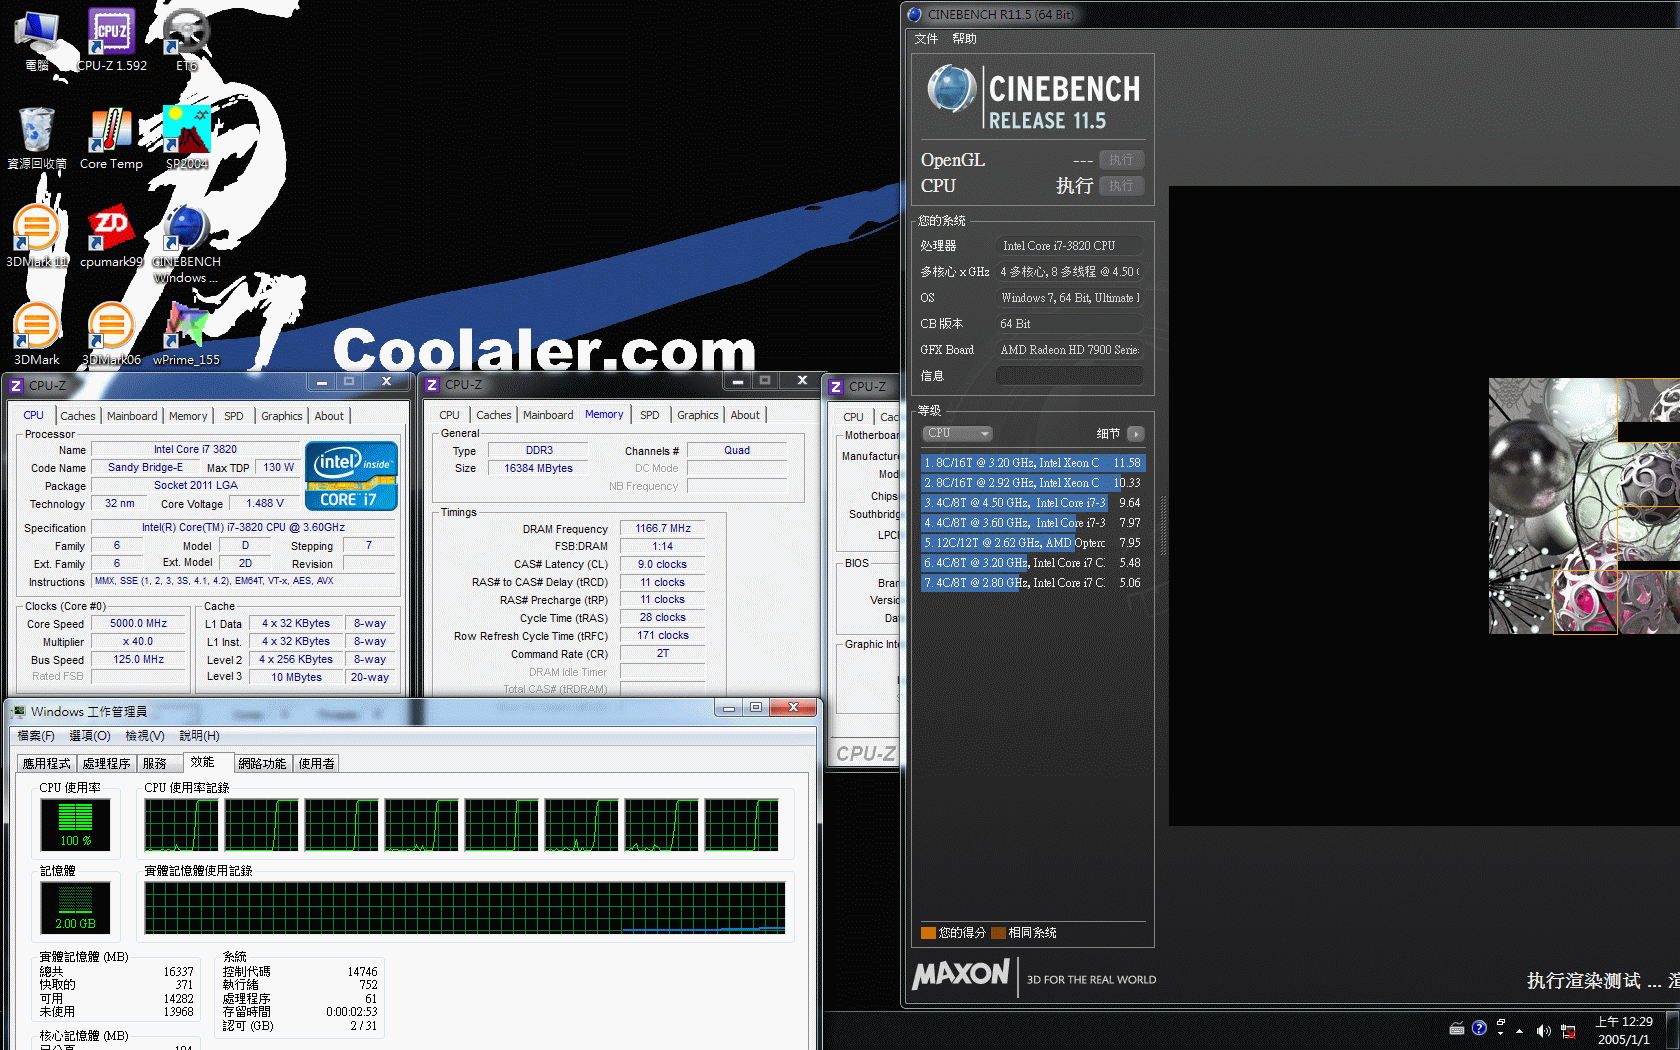Click the details arrow next to 细节 in CINEBENCH
The image size is (1680, 1050).
click(1135, 433)
